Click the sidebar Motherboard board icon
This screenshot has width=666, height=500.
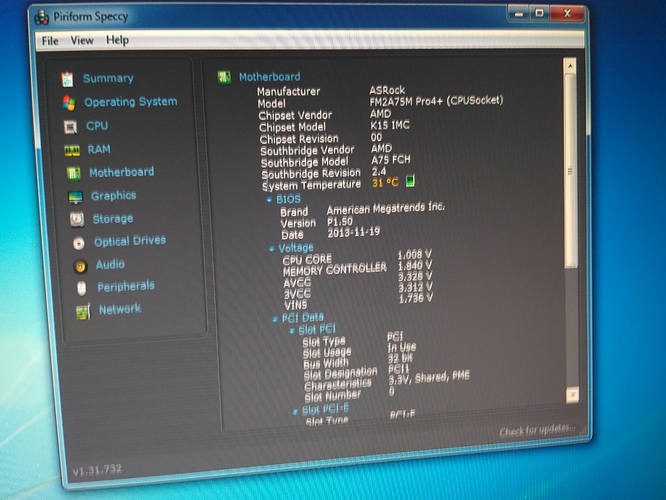74,173
